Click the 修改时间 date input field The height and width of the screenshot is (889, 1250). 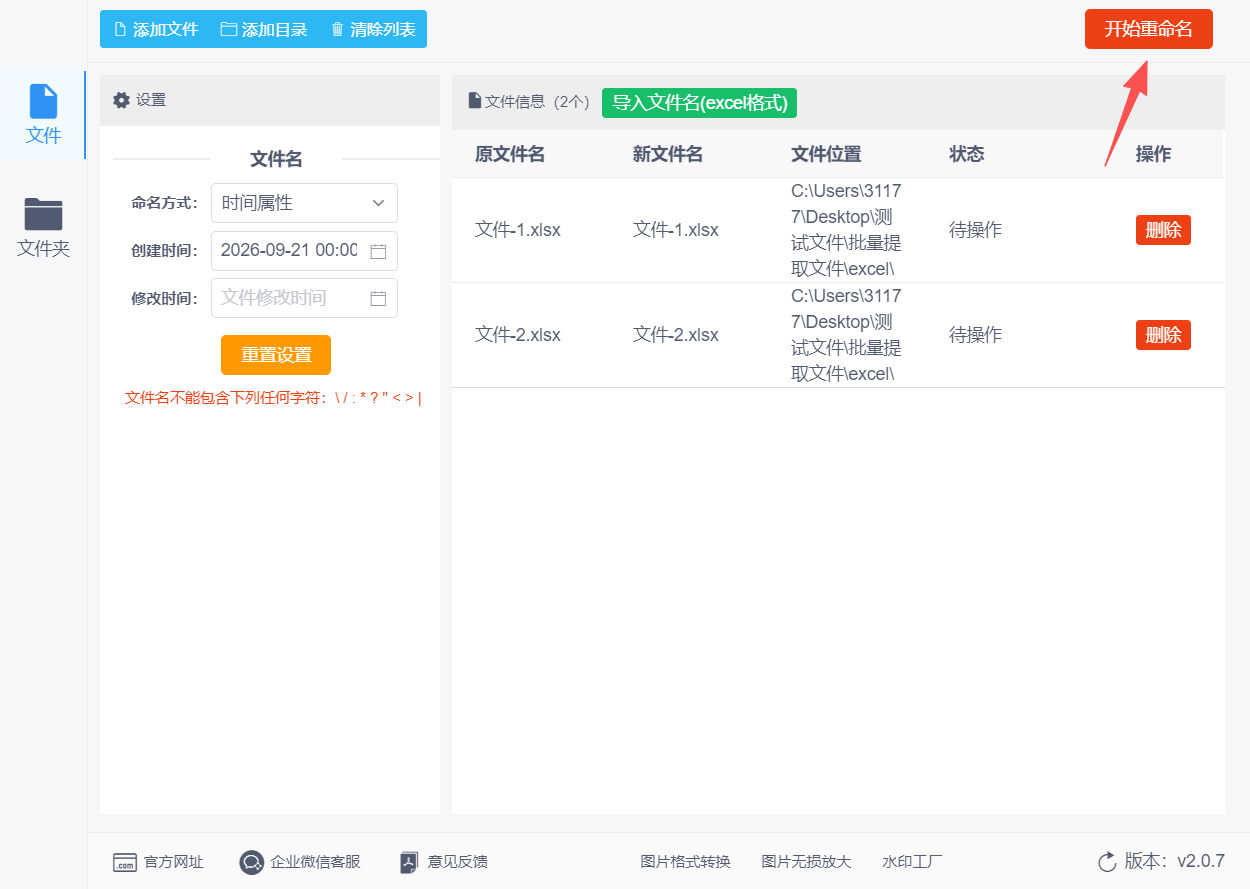(x=304, y=298)
